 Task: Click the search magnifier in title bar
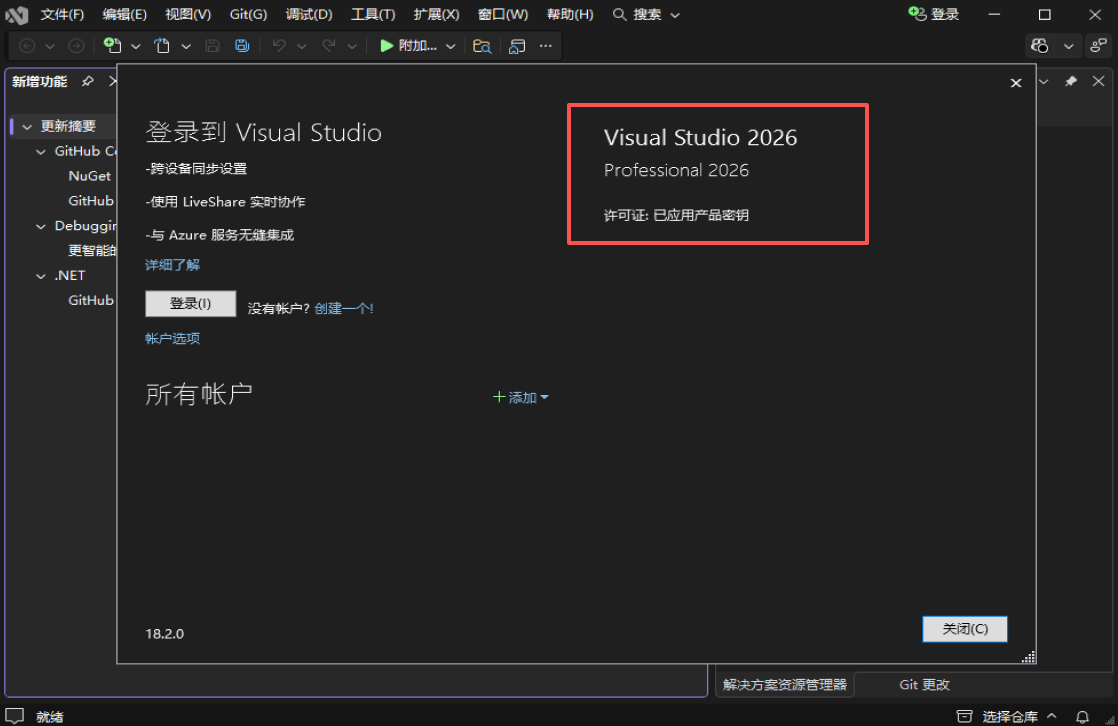(620, 14)
